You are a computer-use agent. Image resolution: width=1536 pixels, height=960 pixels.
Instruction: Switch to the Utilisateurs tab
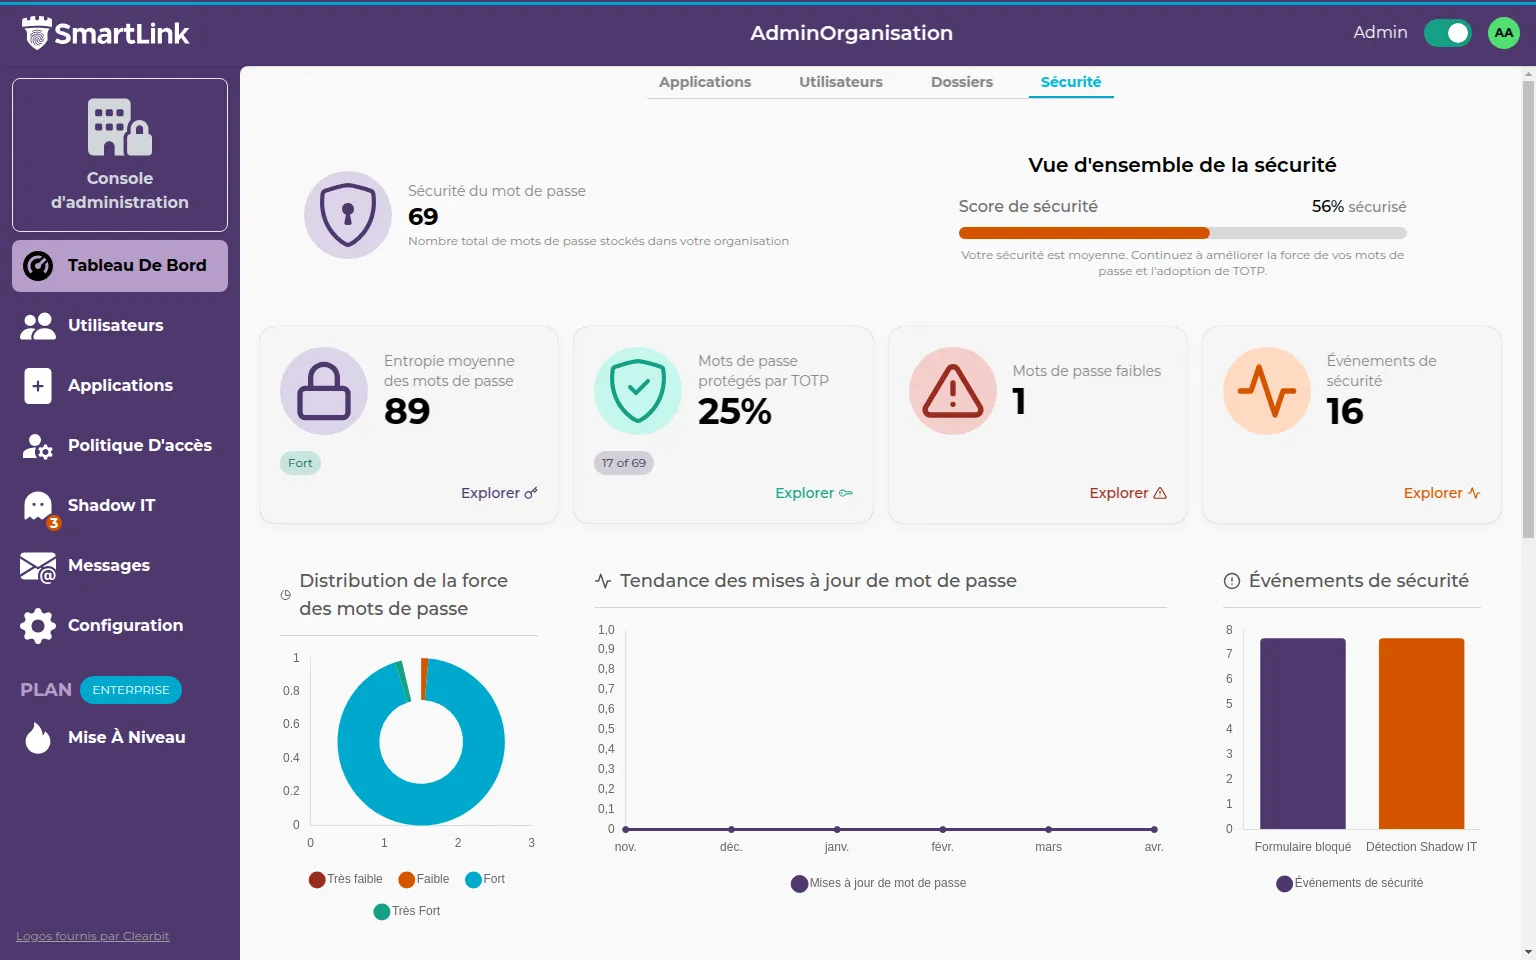tap(841, 82)
